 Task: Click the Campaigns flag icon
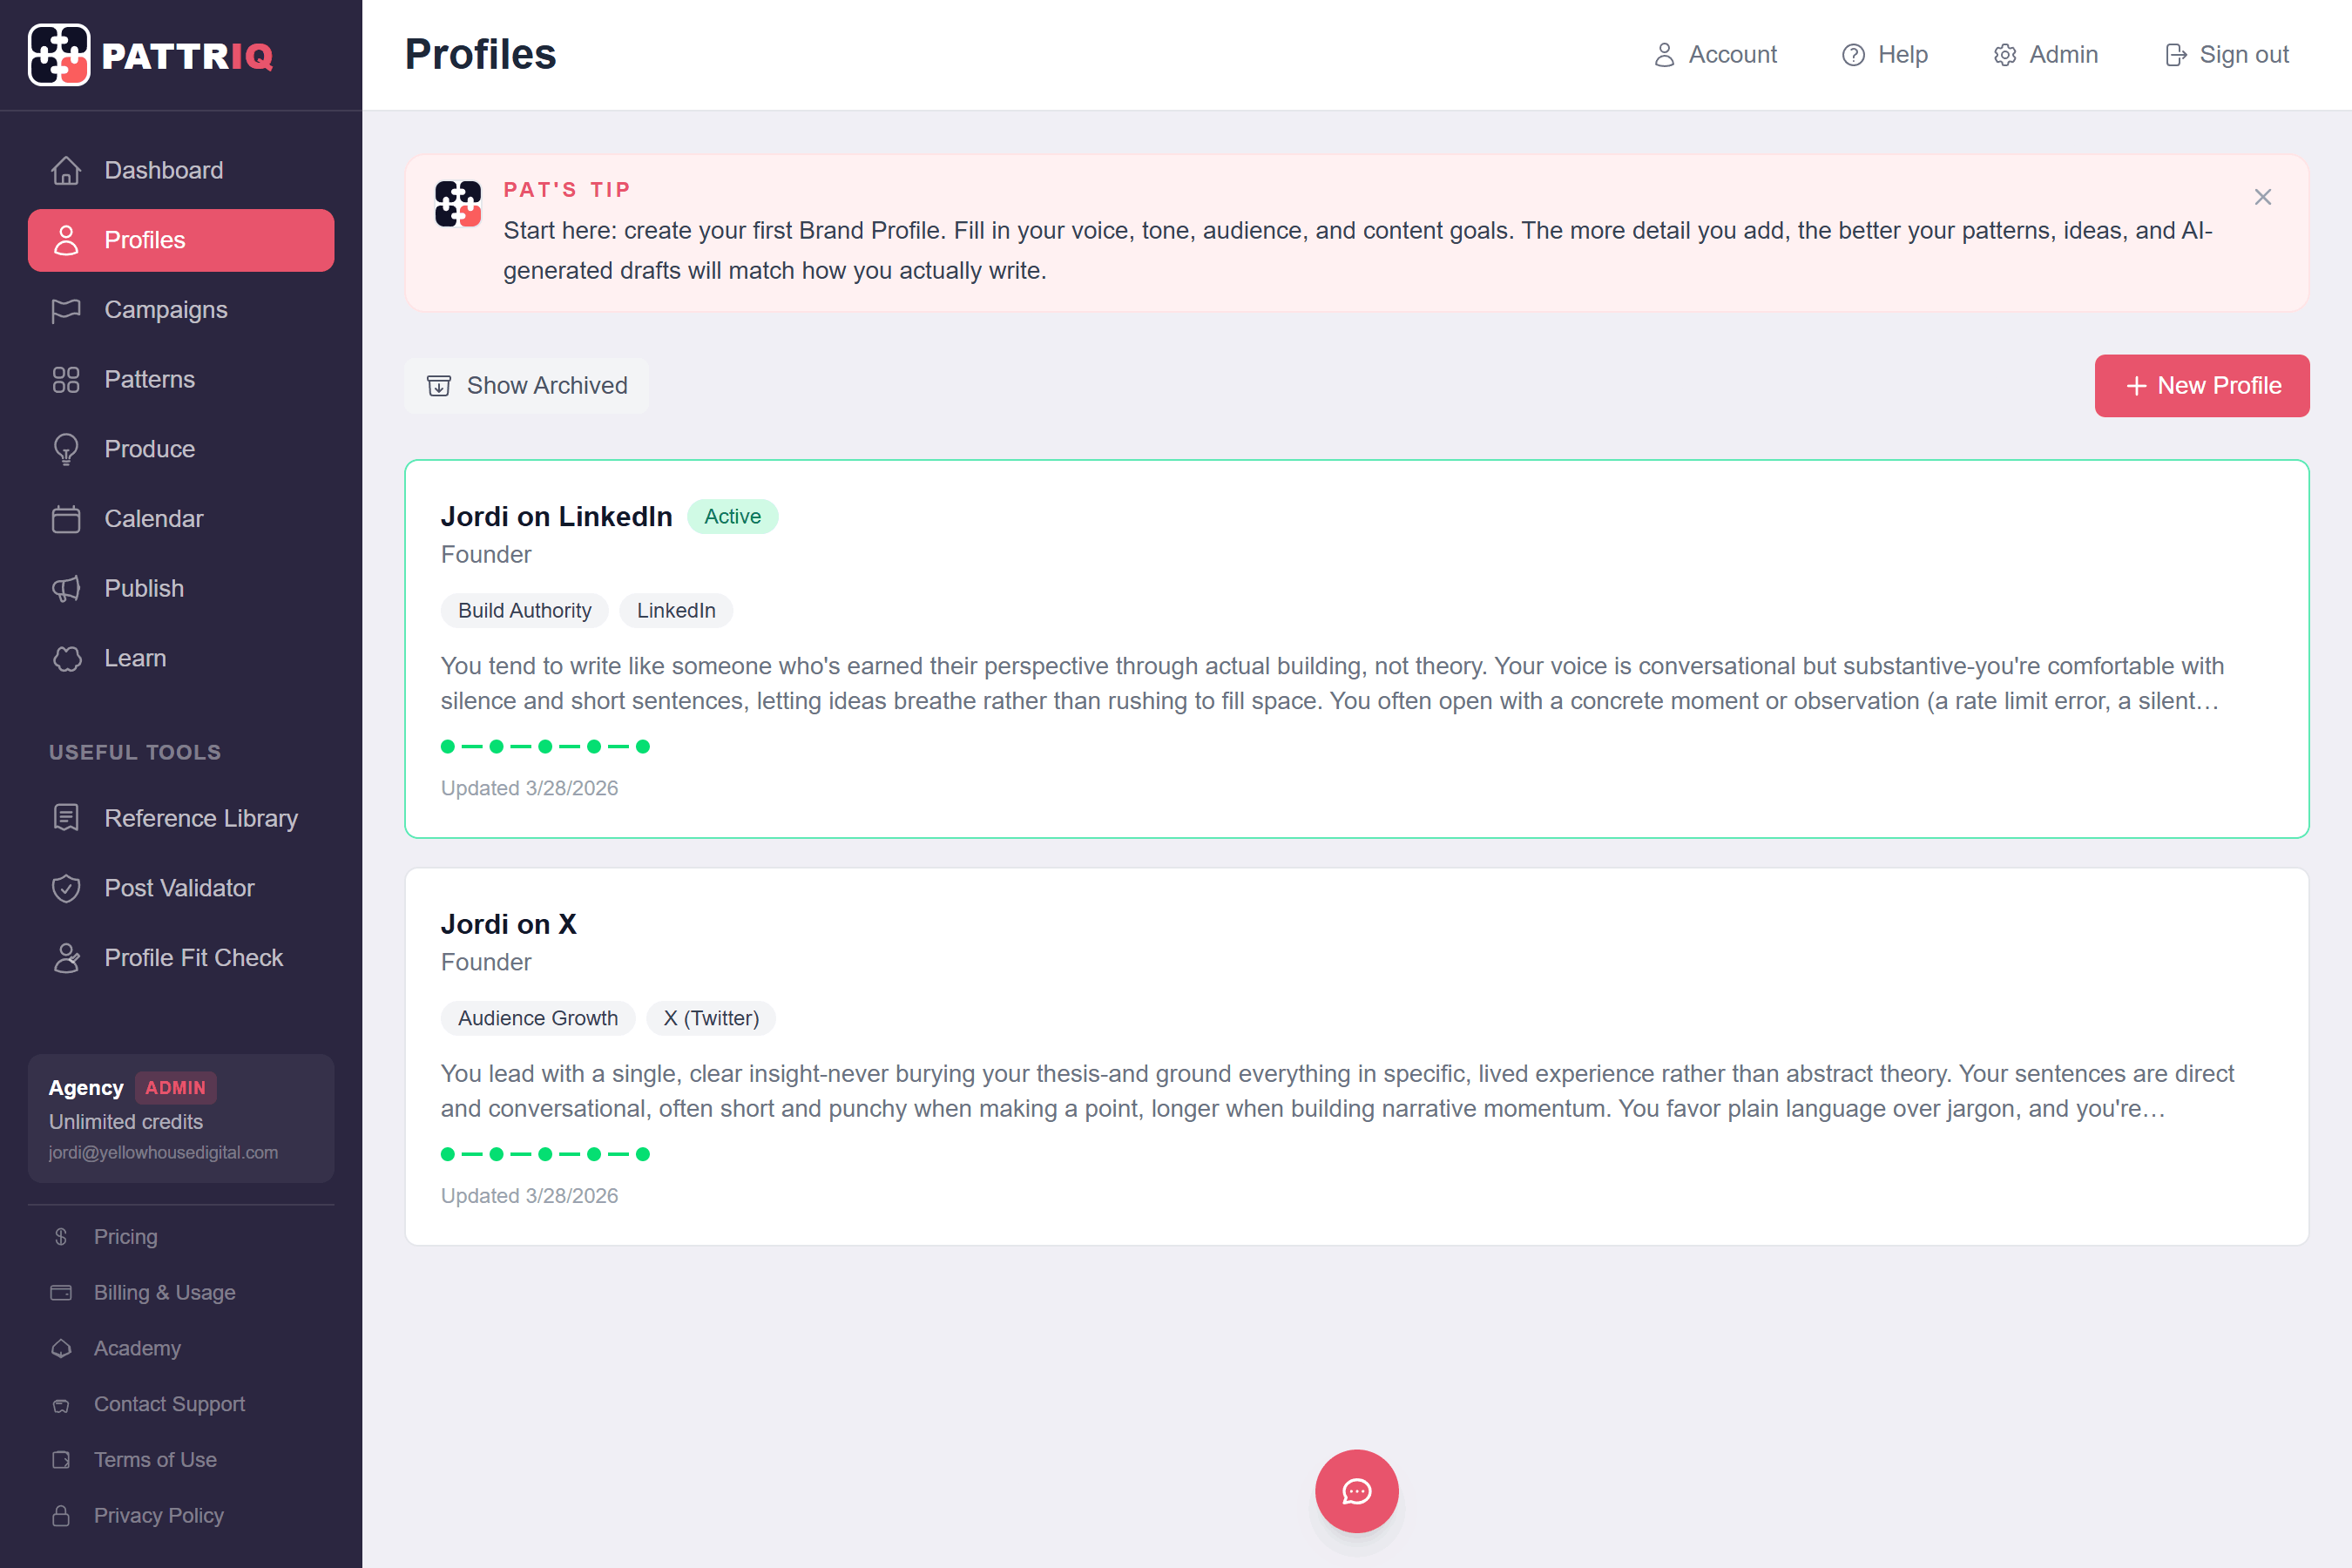[66, 310]
